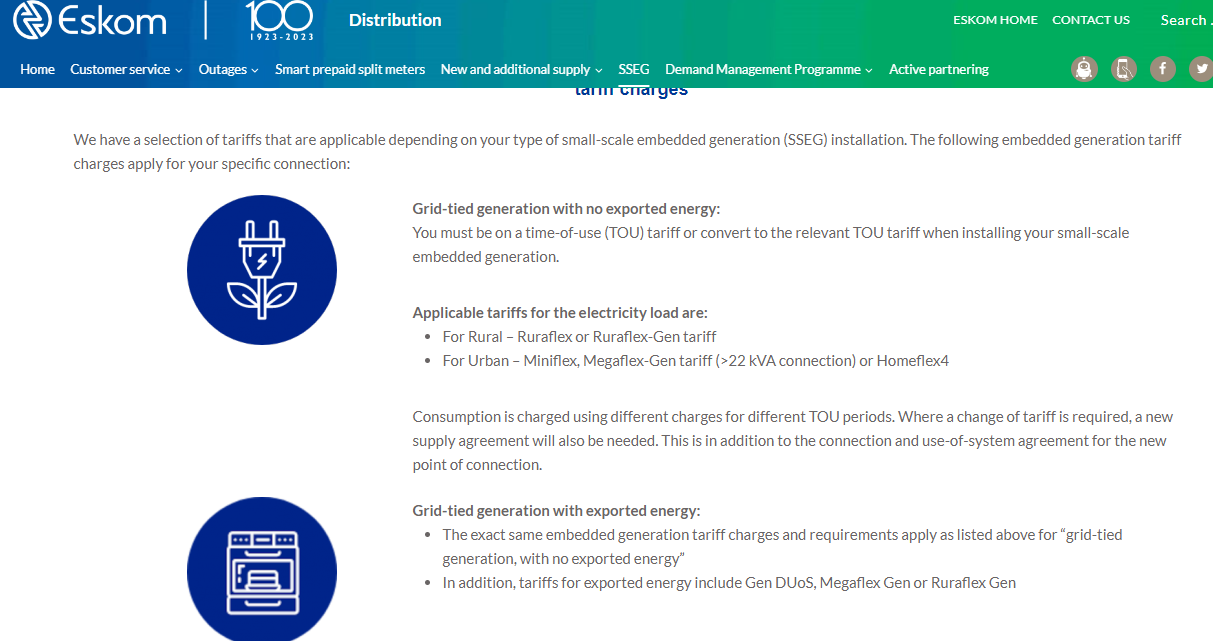
Task: Click the CONTACT US link
Action: (1091, 20)
